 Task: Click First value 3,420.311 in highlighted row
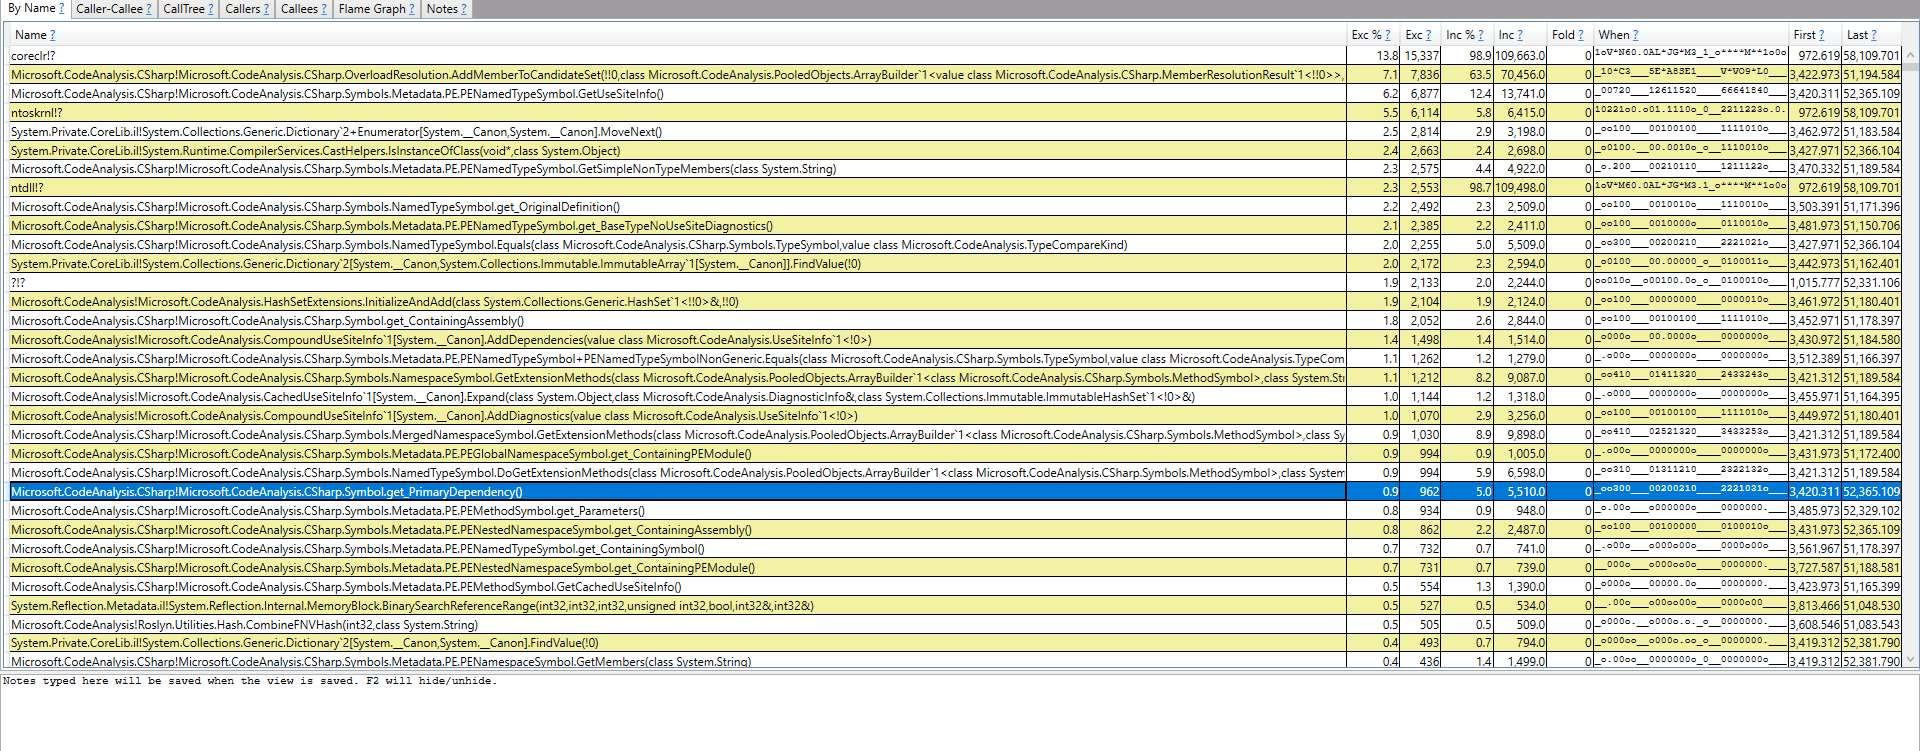coord(1815,492)
